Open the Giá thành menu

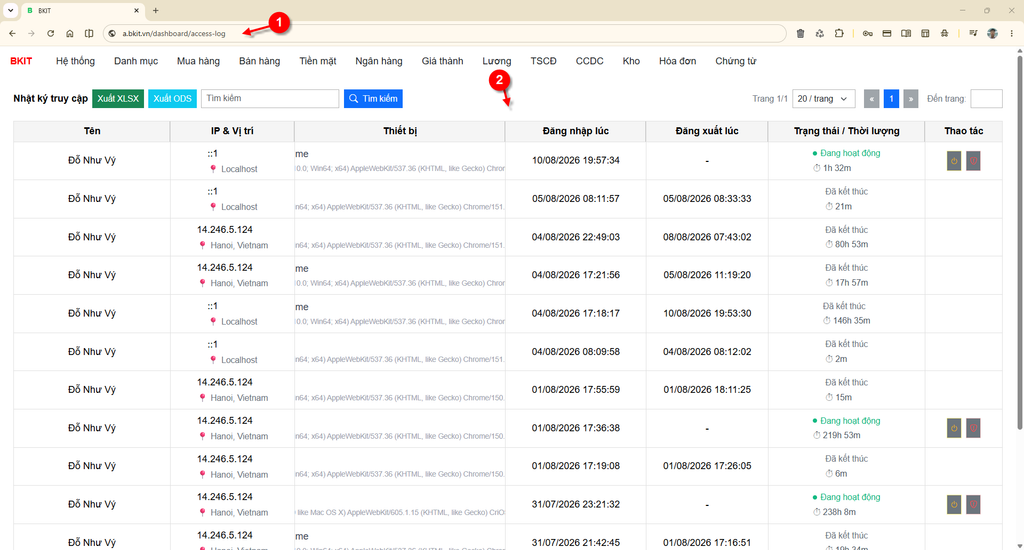pyautogui.click(x=442, y=61)
